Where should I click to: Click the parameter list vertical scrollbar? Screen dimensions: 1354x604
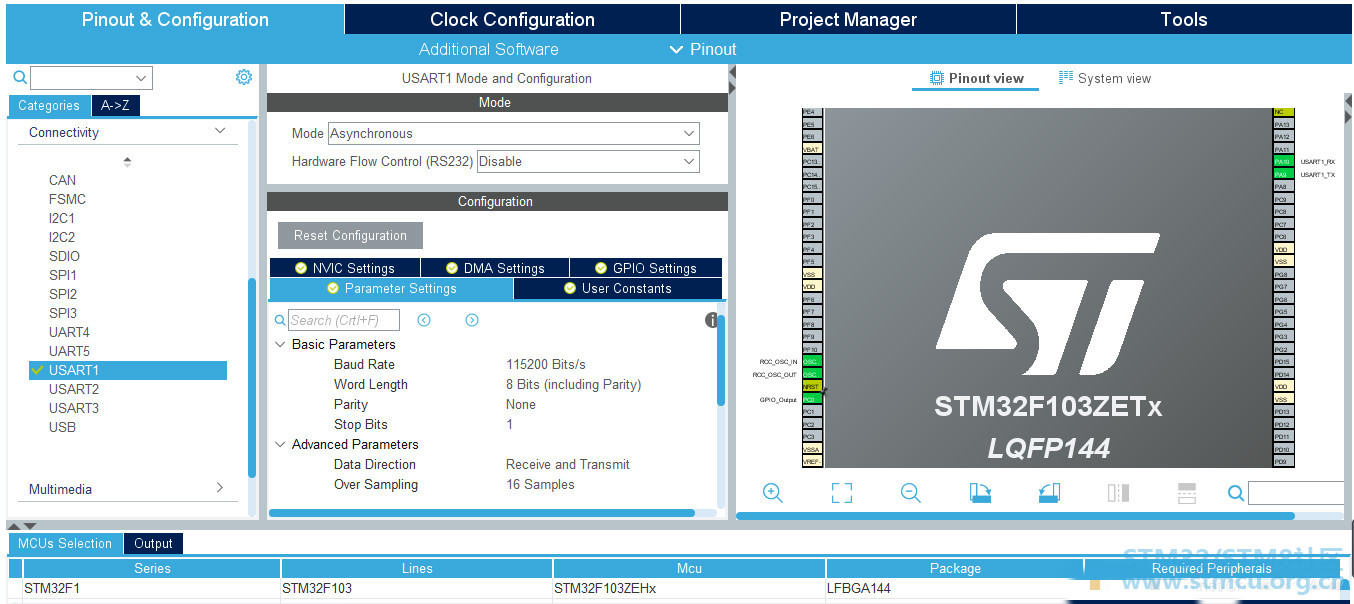pyautogui.click(x=720, y=360)
